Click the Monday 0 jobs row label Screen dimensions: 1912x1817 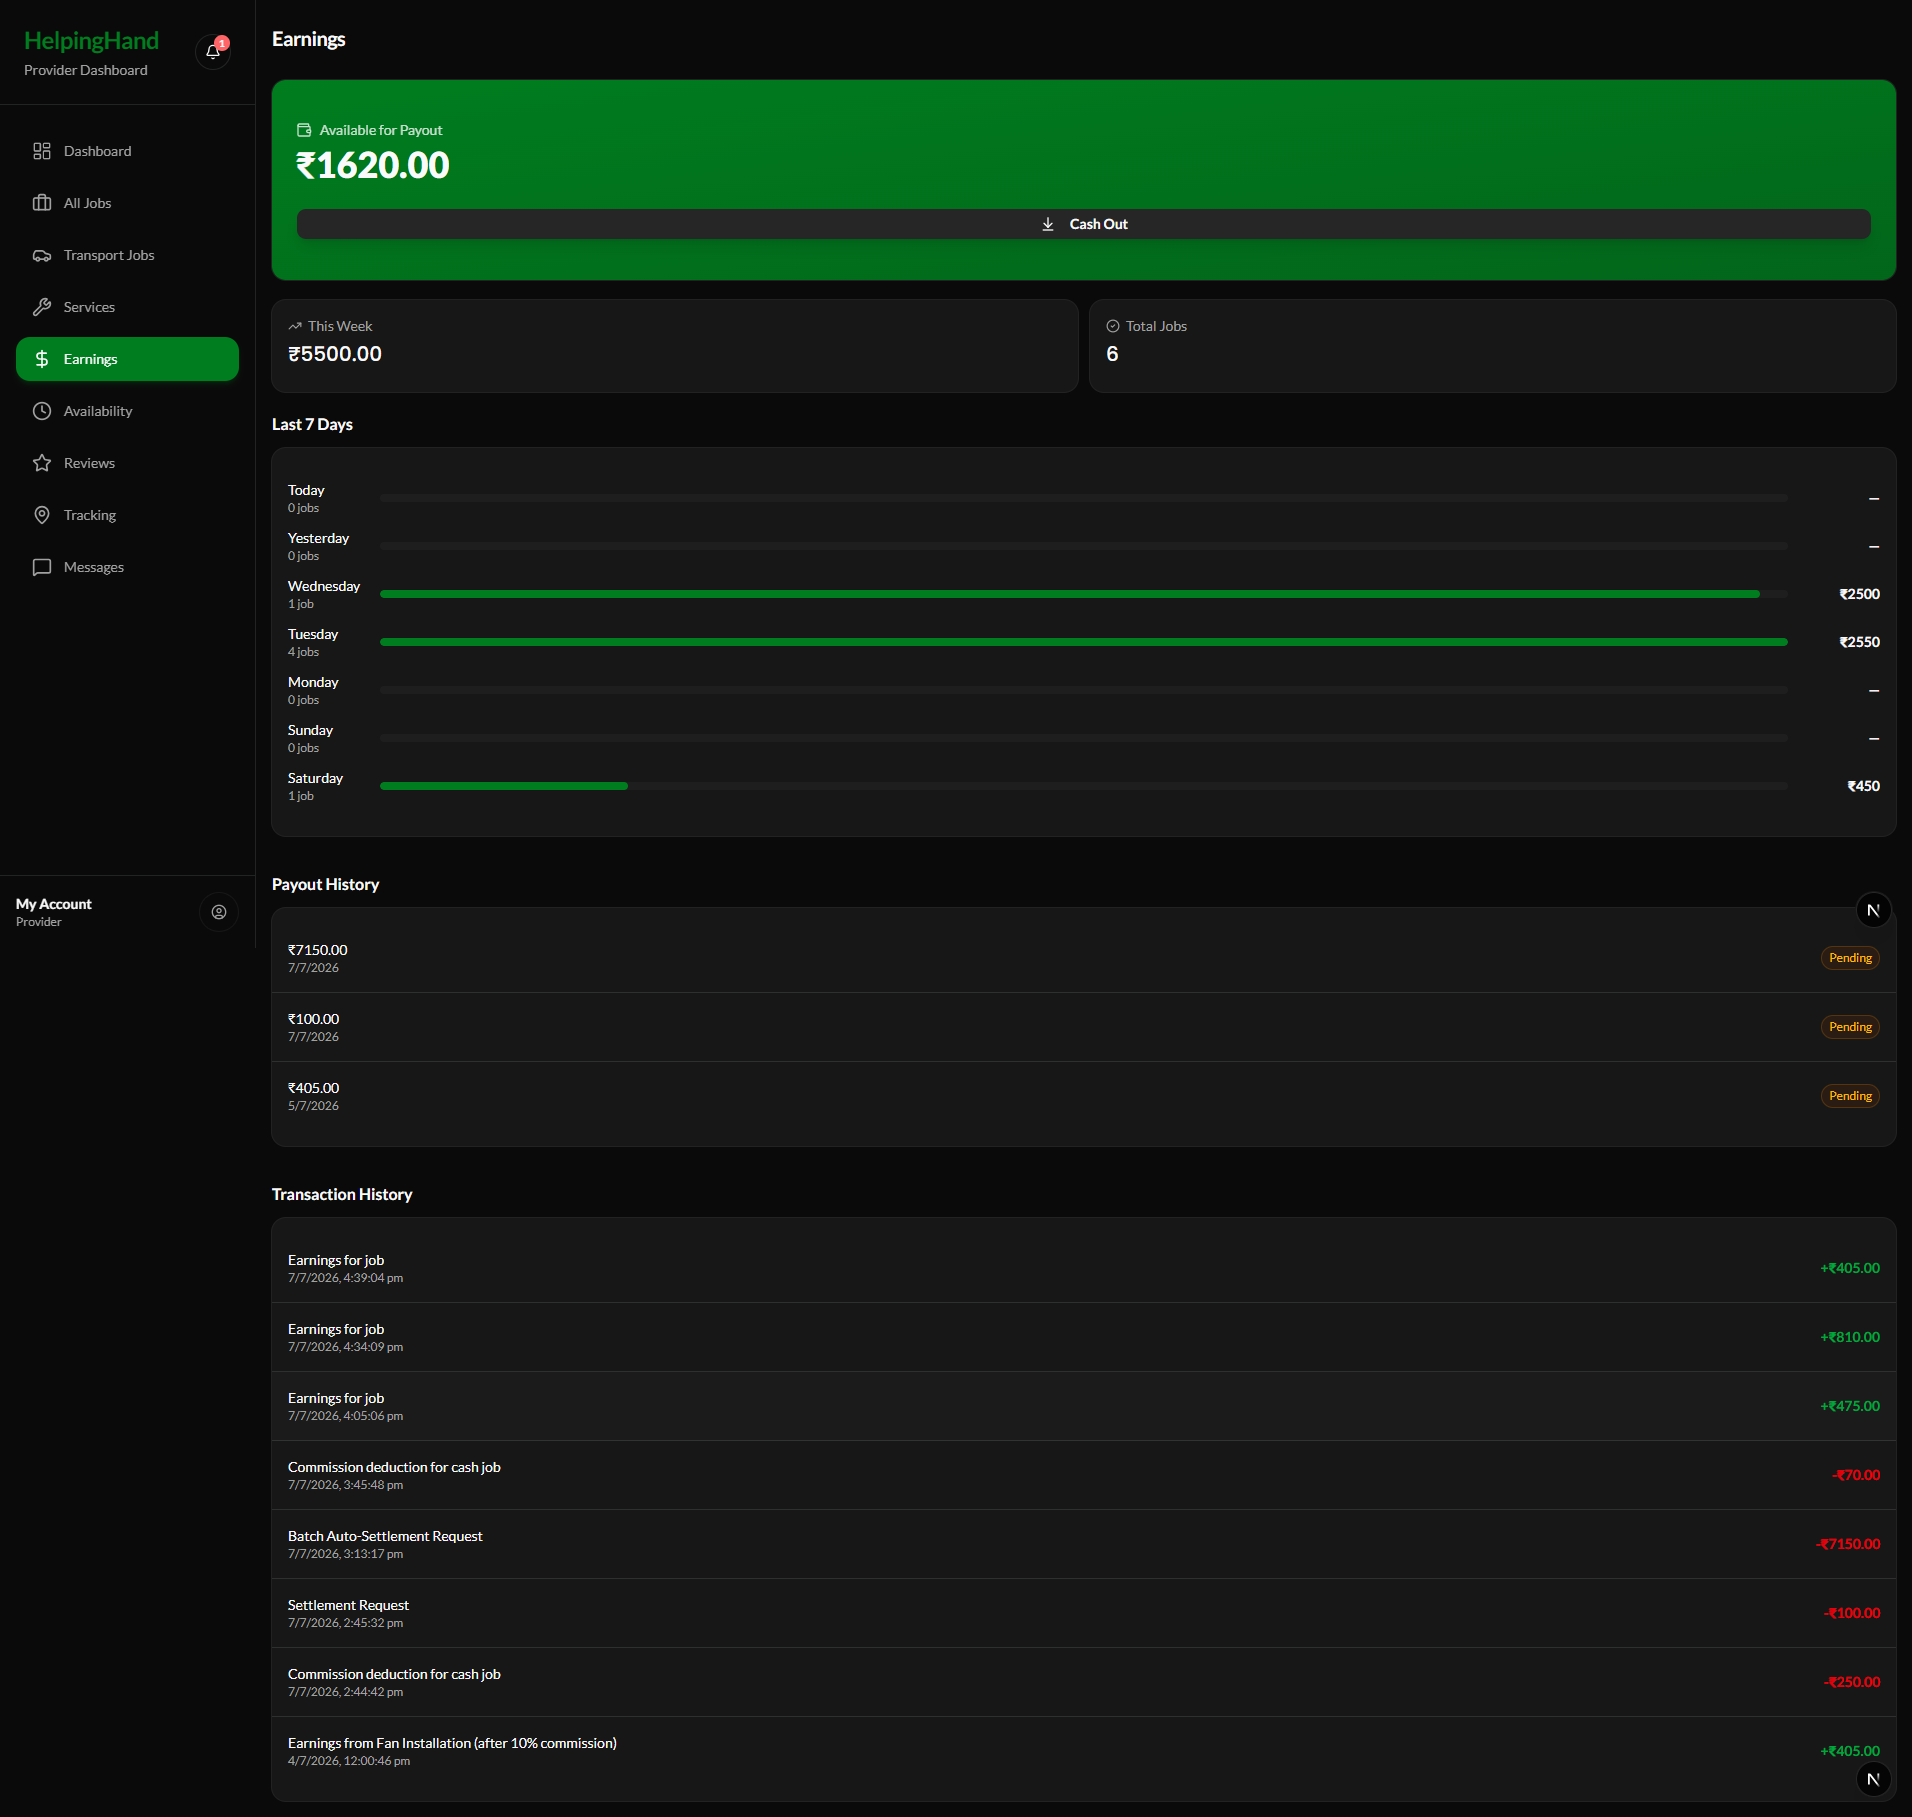pos(313,690)
